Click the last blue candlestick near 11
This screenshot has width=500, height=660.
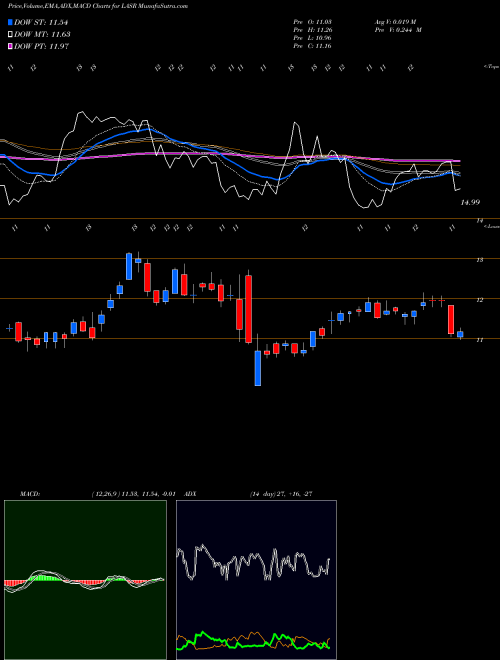pyautogui.click(x=460, y=334)
